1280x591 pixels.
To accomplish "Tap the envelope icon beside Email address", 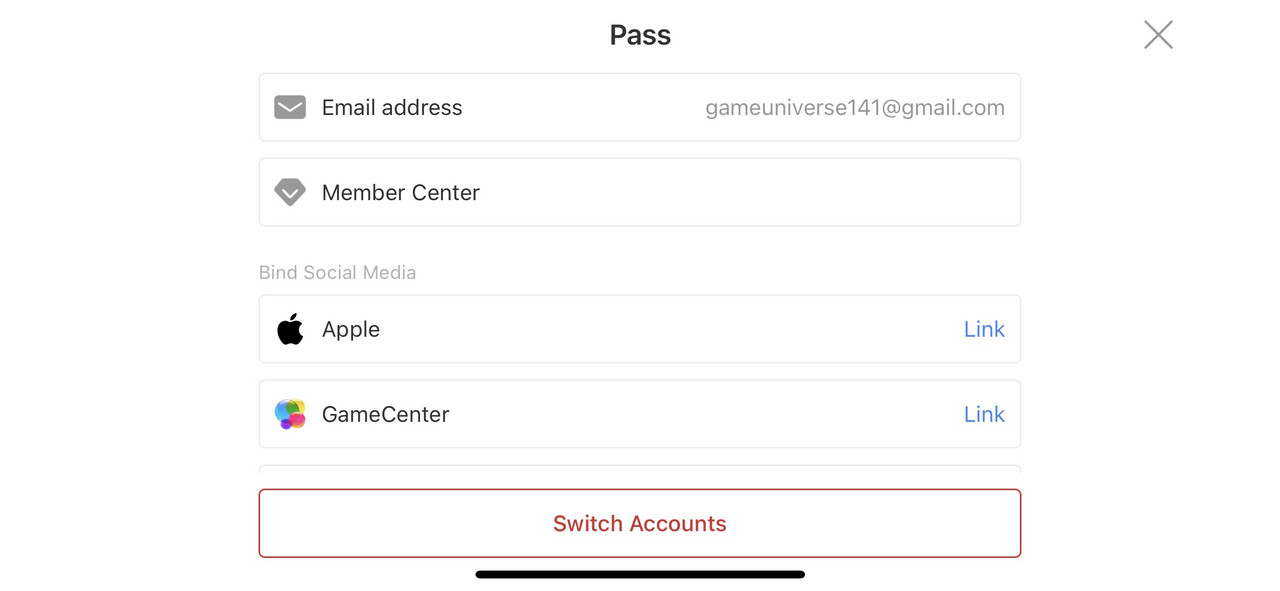I will (290, 107).
